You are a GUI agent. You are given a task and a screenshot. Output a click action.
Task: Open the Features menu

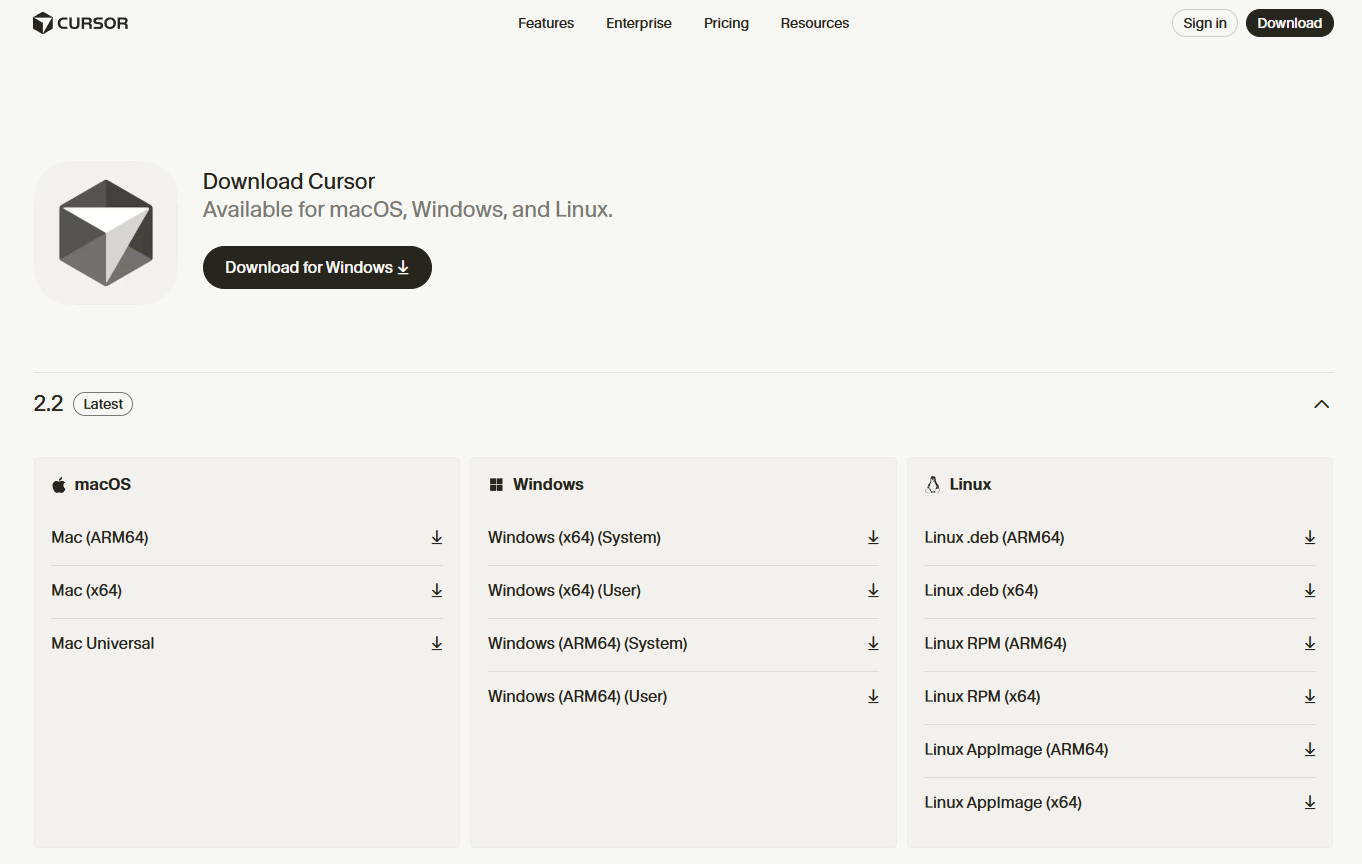click(x=546, y=23)
